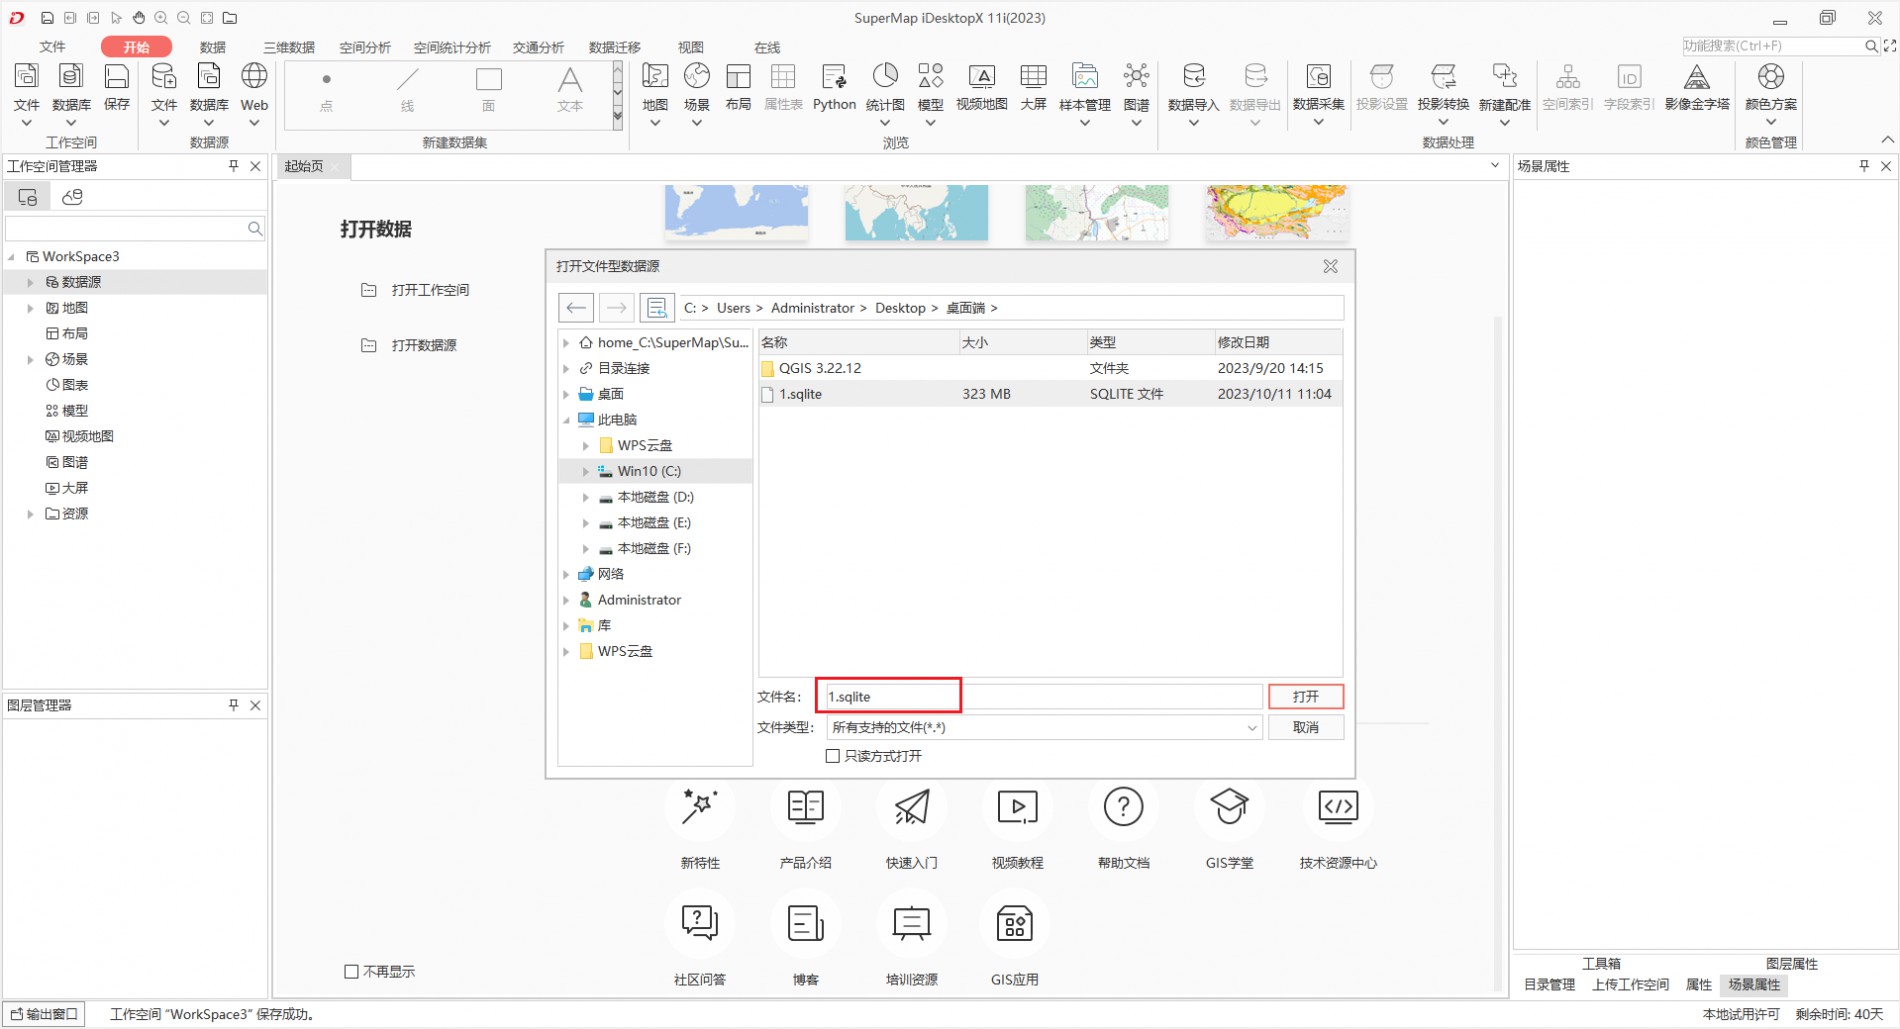
Task: Expand the 网络 node in folder tree
Action: [x=567, y=574]
